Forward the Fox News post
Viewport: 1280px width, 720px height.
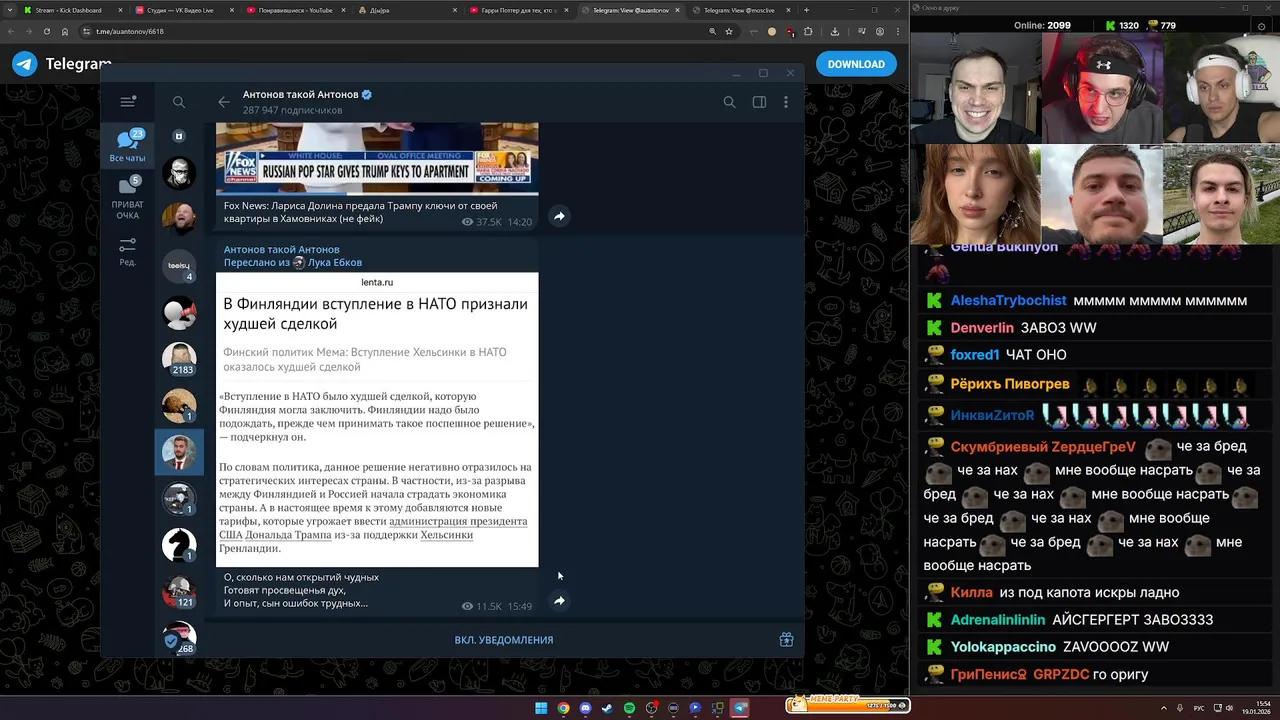point(559,216)
